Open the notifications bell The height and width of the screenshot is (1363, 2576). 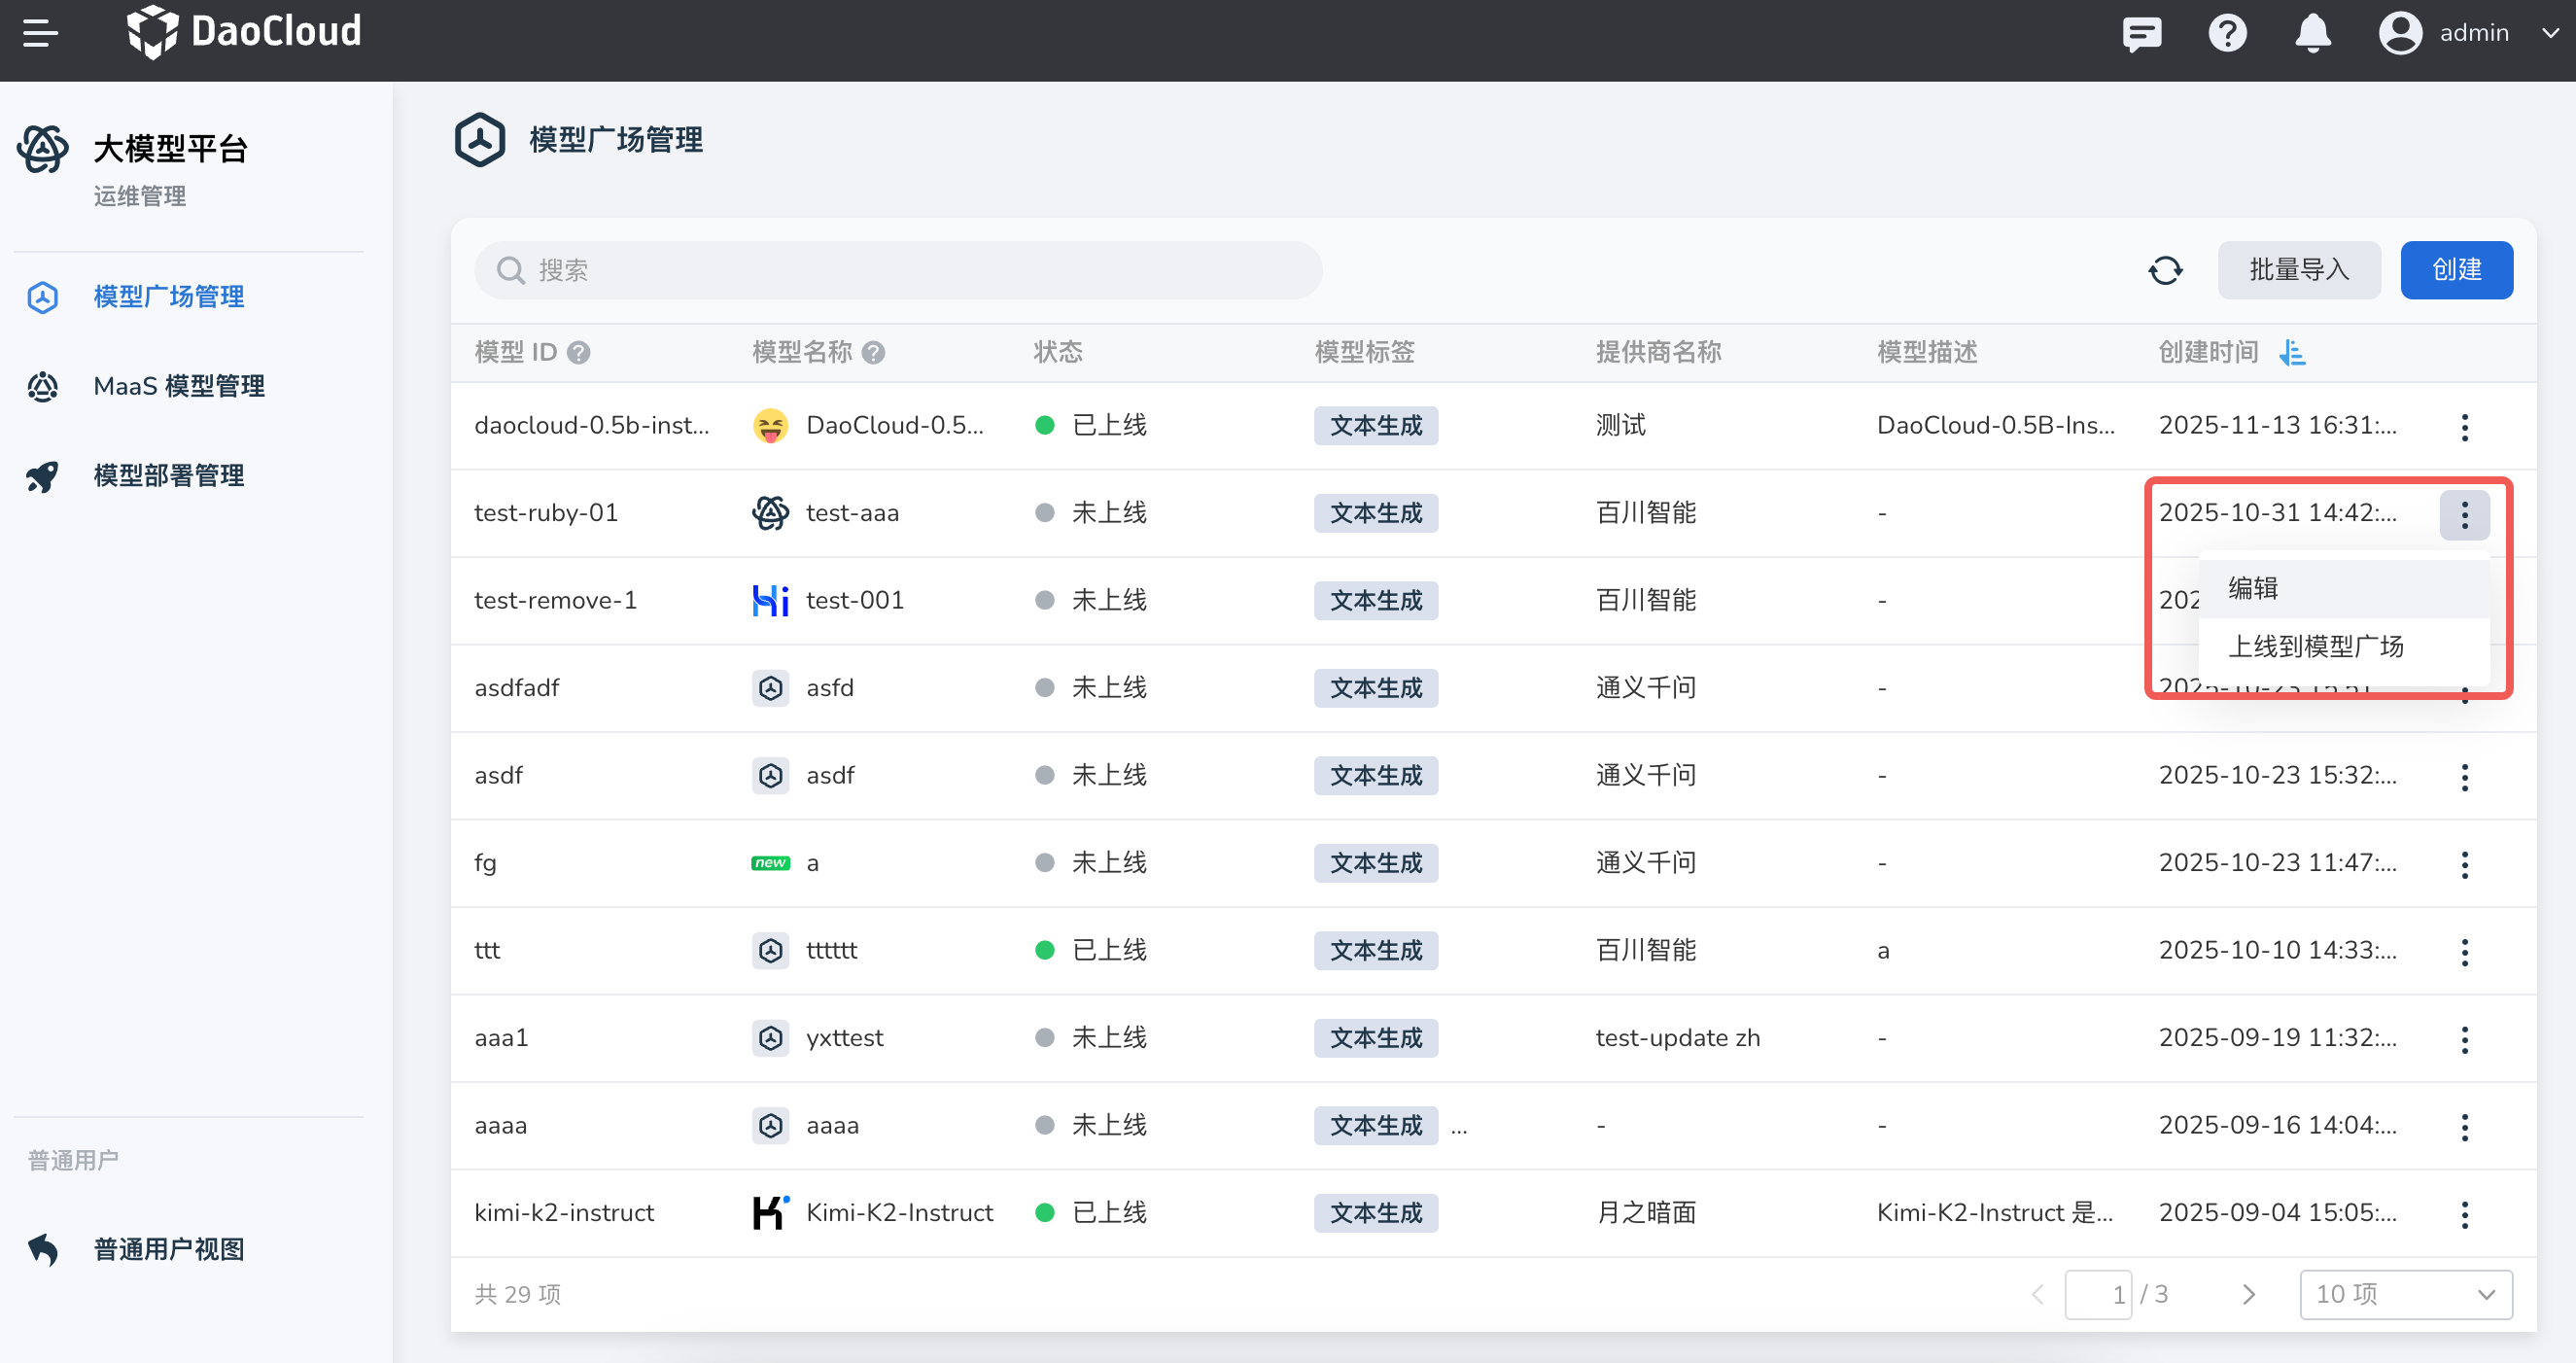(2312, 33)
